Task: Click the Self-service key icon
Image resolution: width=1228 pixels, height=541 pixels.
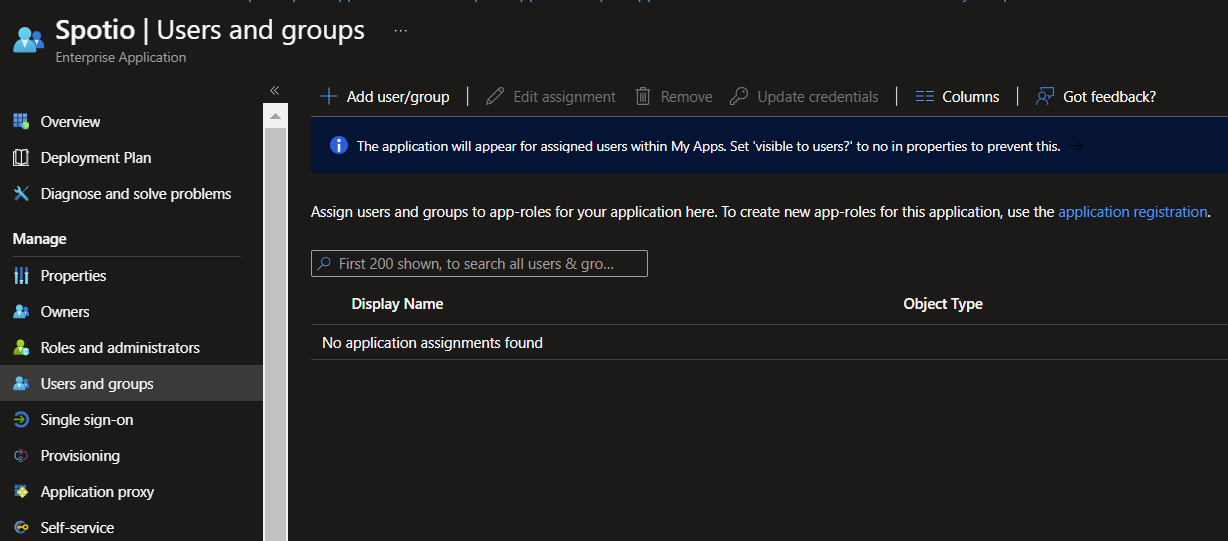Action: [x=21, y=528]
